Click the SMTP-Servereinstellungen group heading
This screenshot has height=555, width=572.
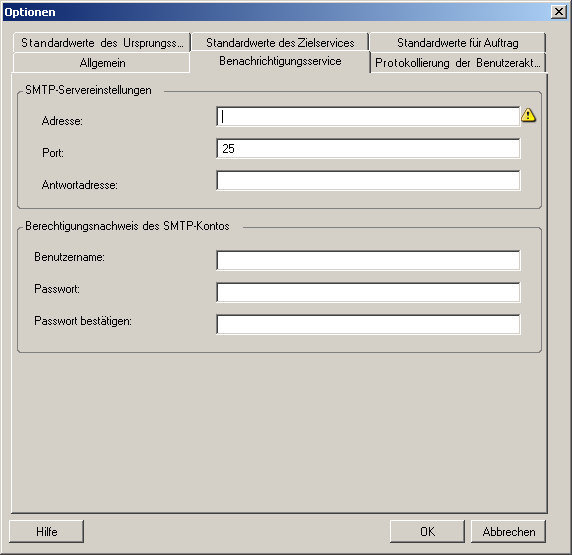[x=88, y=90]
